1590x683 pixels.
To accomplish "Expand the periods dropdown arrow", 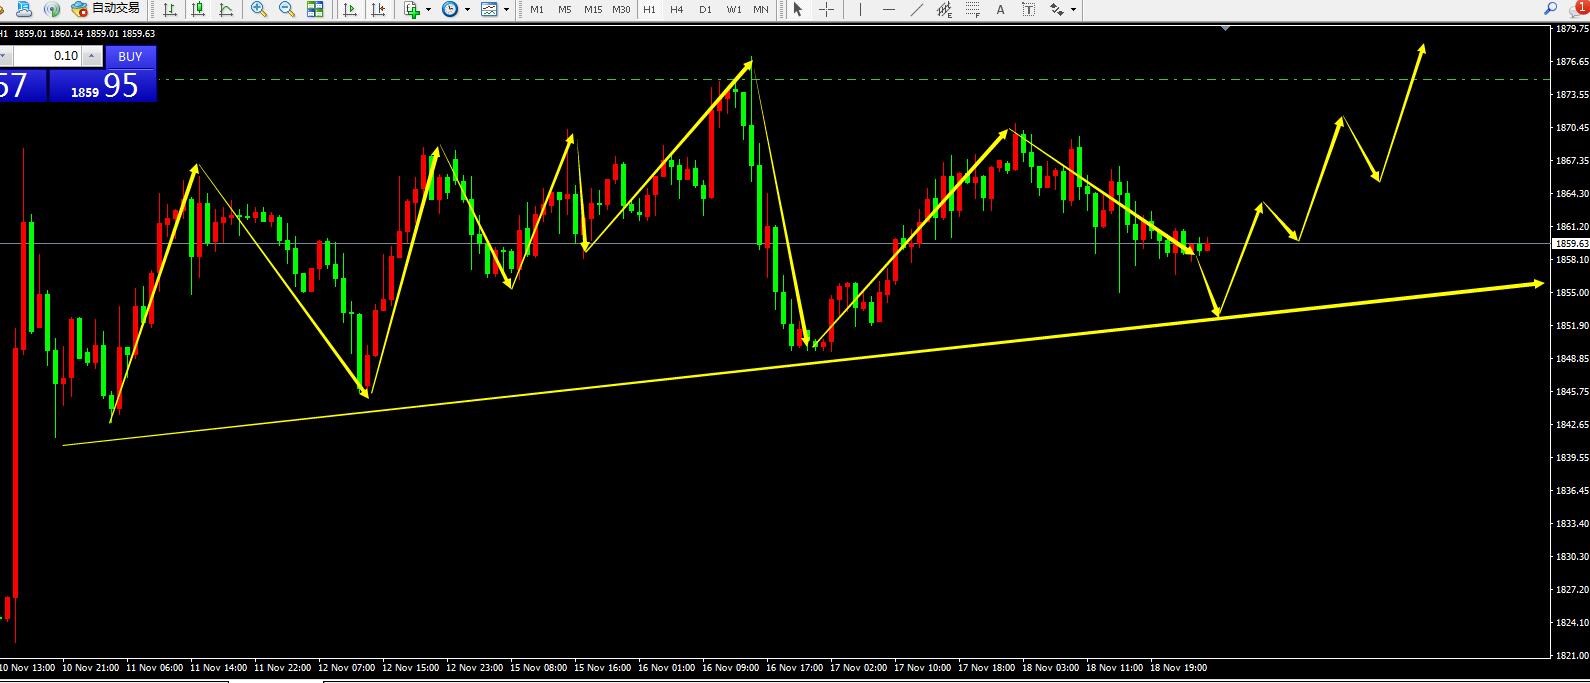I will [x=467, y=9].
